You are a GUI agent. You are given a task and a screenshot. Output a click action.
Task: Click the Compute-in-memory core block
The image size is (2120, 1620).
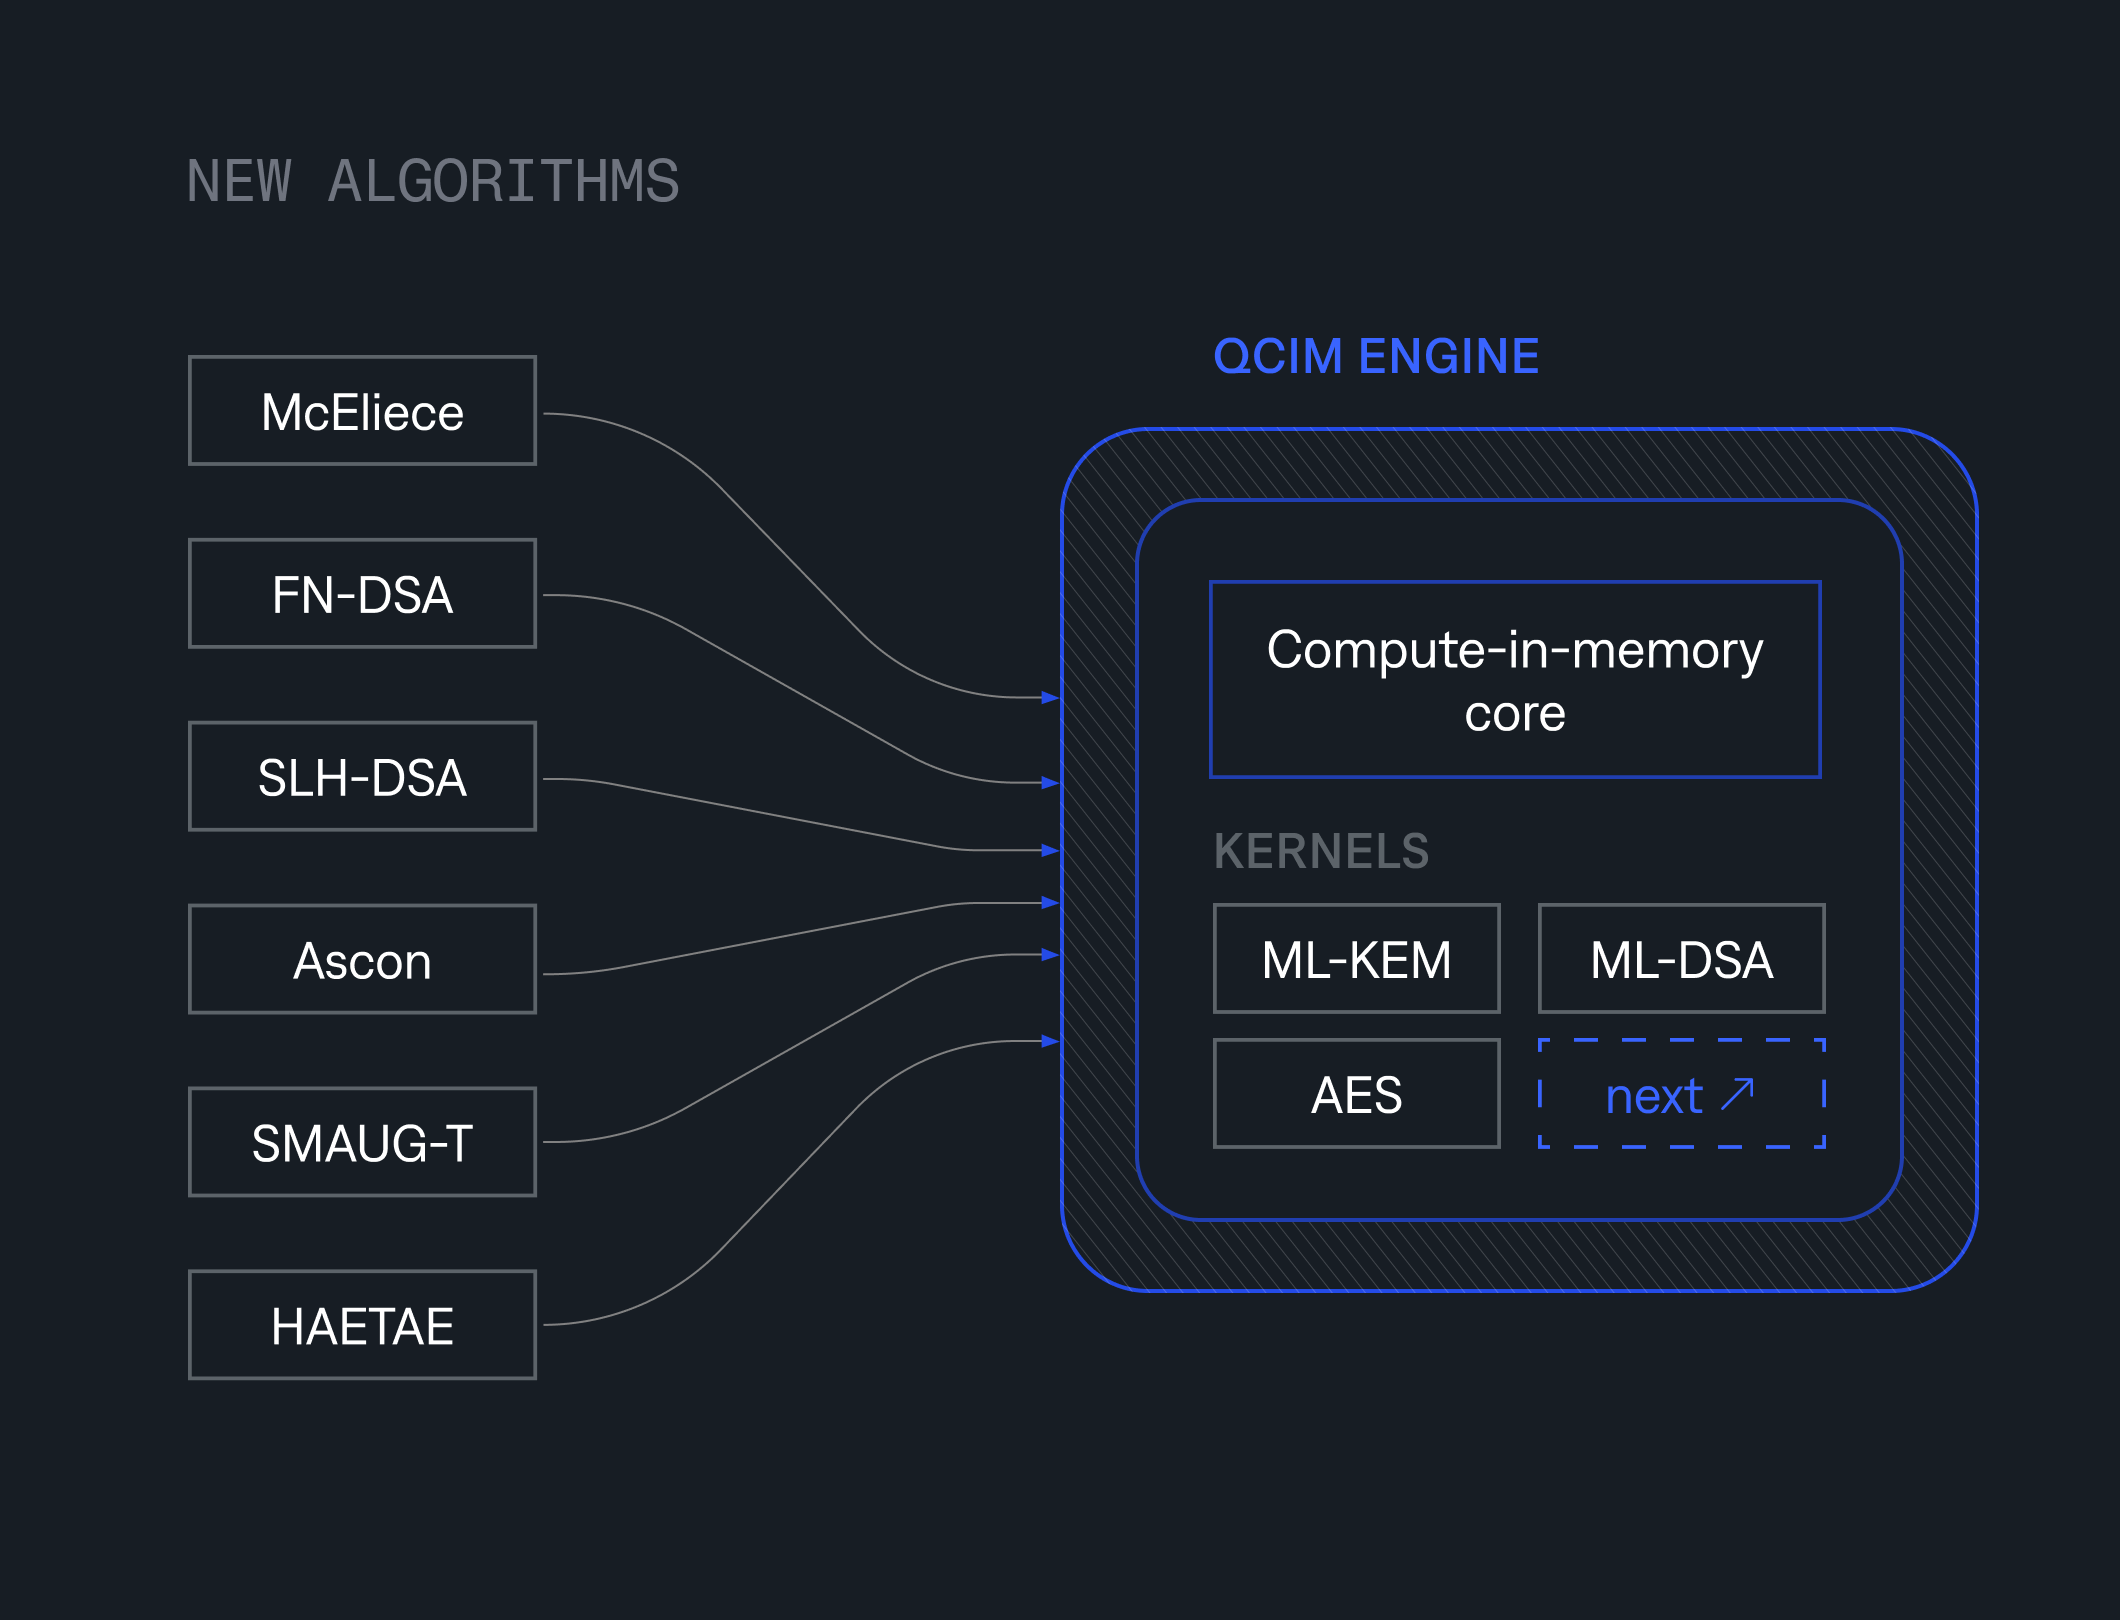coord(1515,680)
